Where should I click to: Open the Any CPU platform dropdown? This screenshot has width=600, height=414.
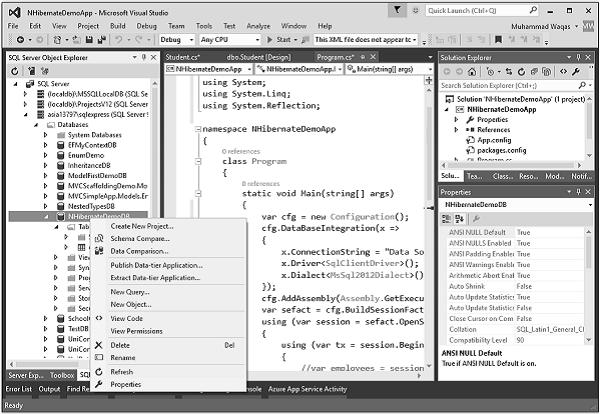(230, 39)
